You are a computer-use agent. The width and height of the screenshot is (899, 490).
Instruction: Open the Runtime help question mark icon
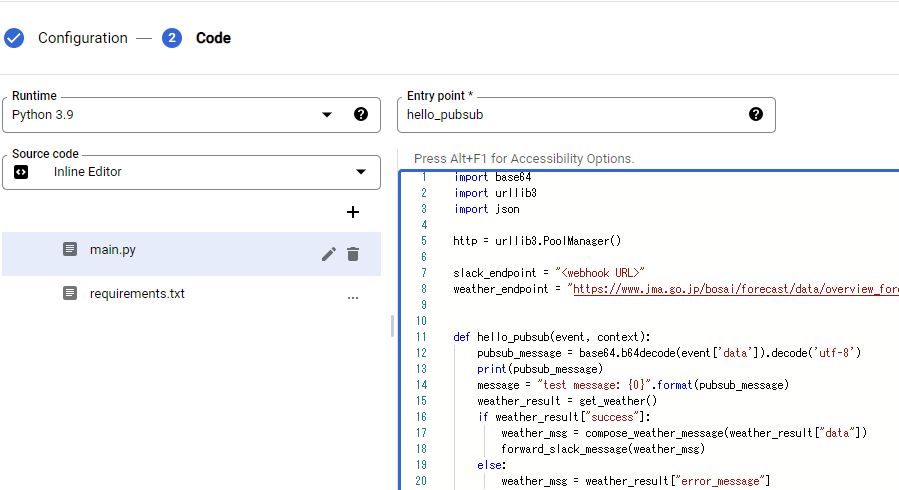click(x=361, y=114)
